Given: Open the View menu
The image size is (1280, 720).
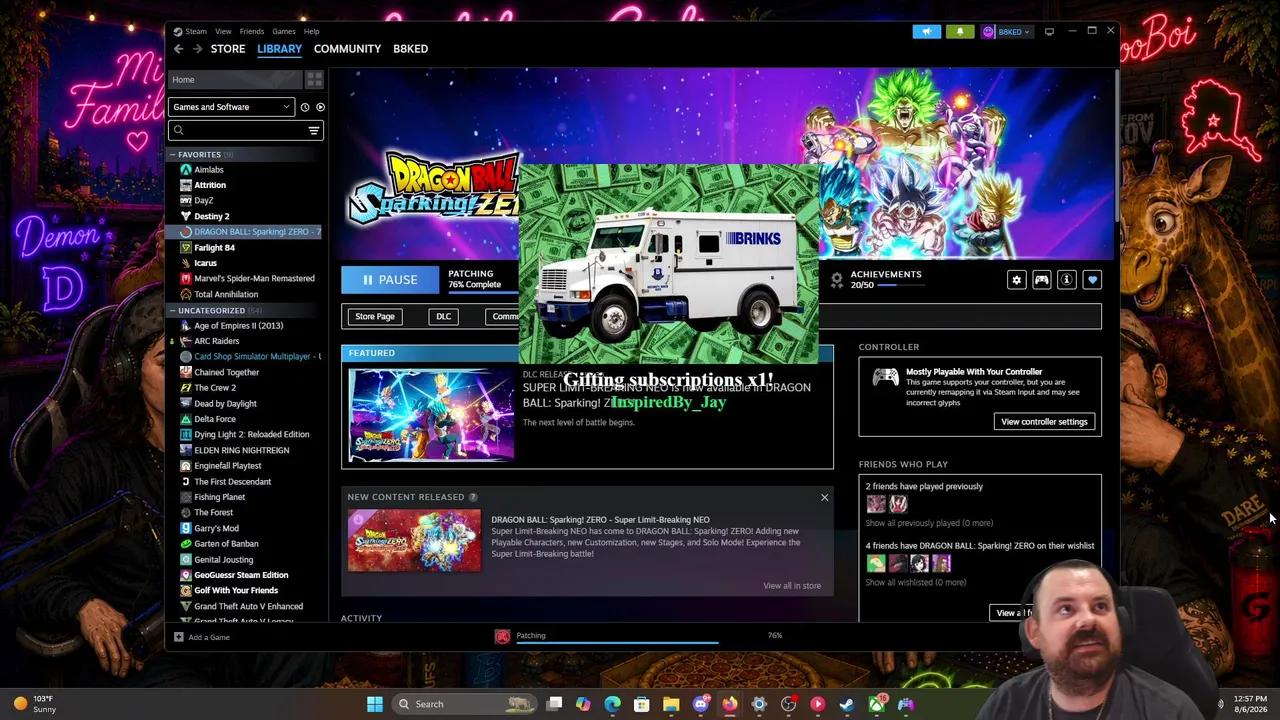Looking at the screenshot, I should coord(223,31).
